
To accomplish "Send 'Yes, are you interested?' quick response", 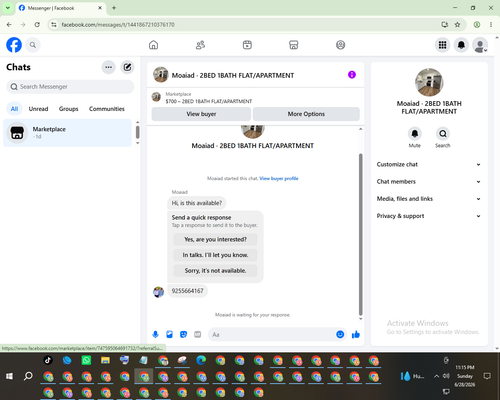I will click(x=215, y=239).
